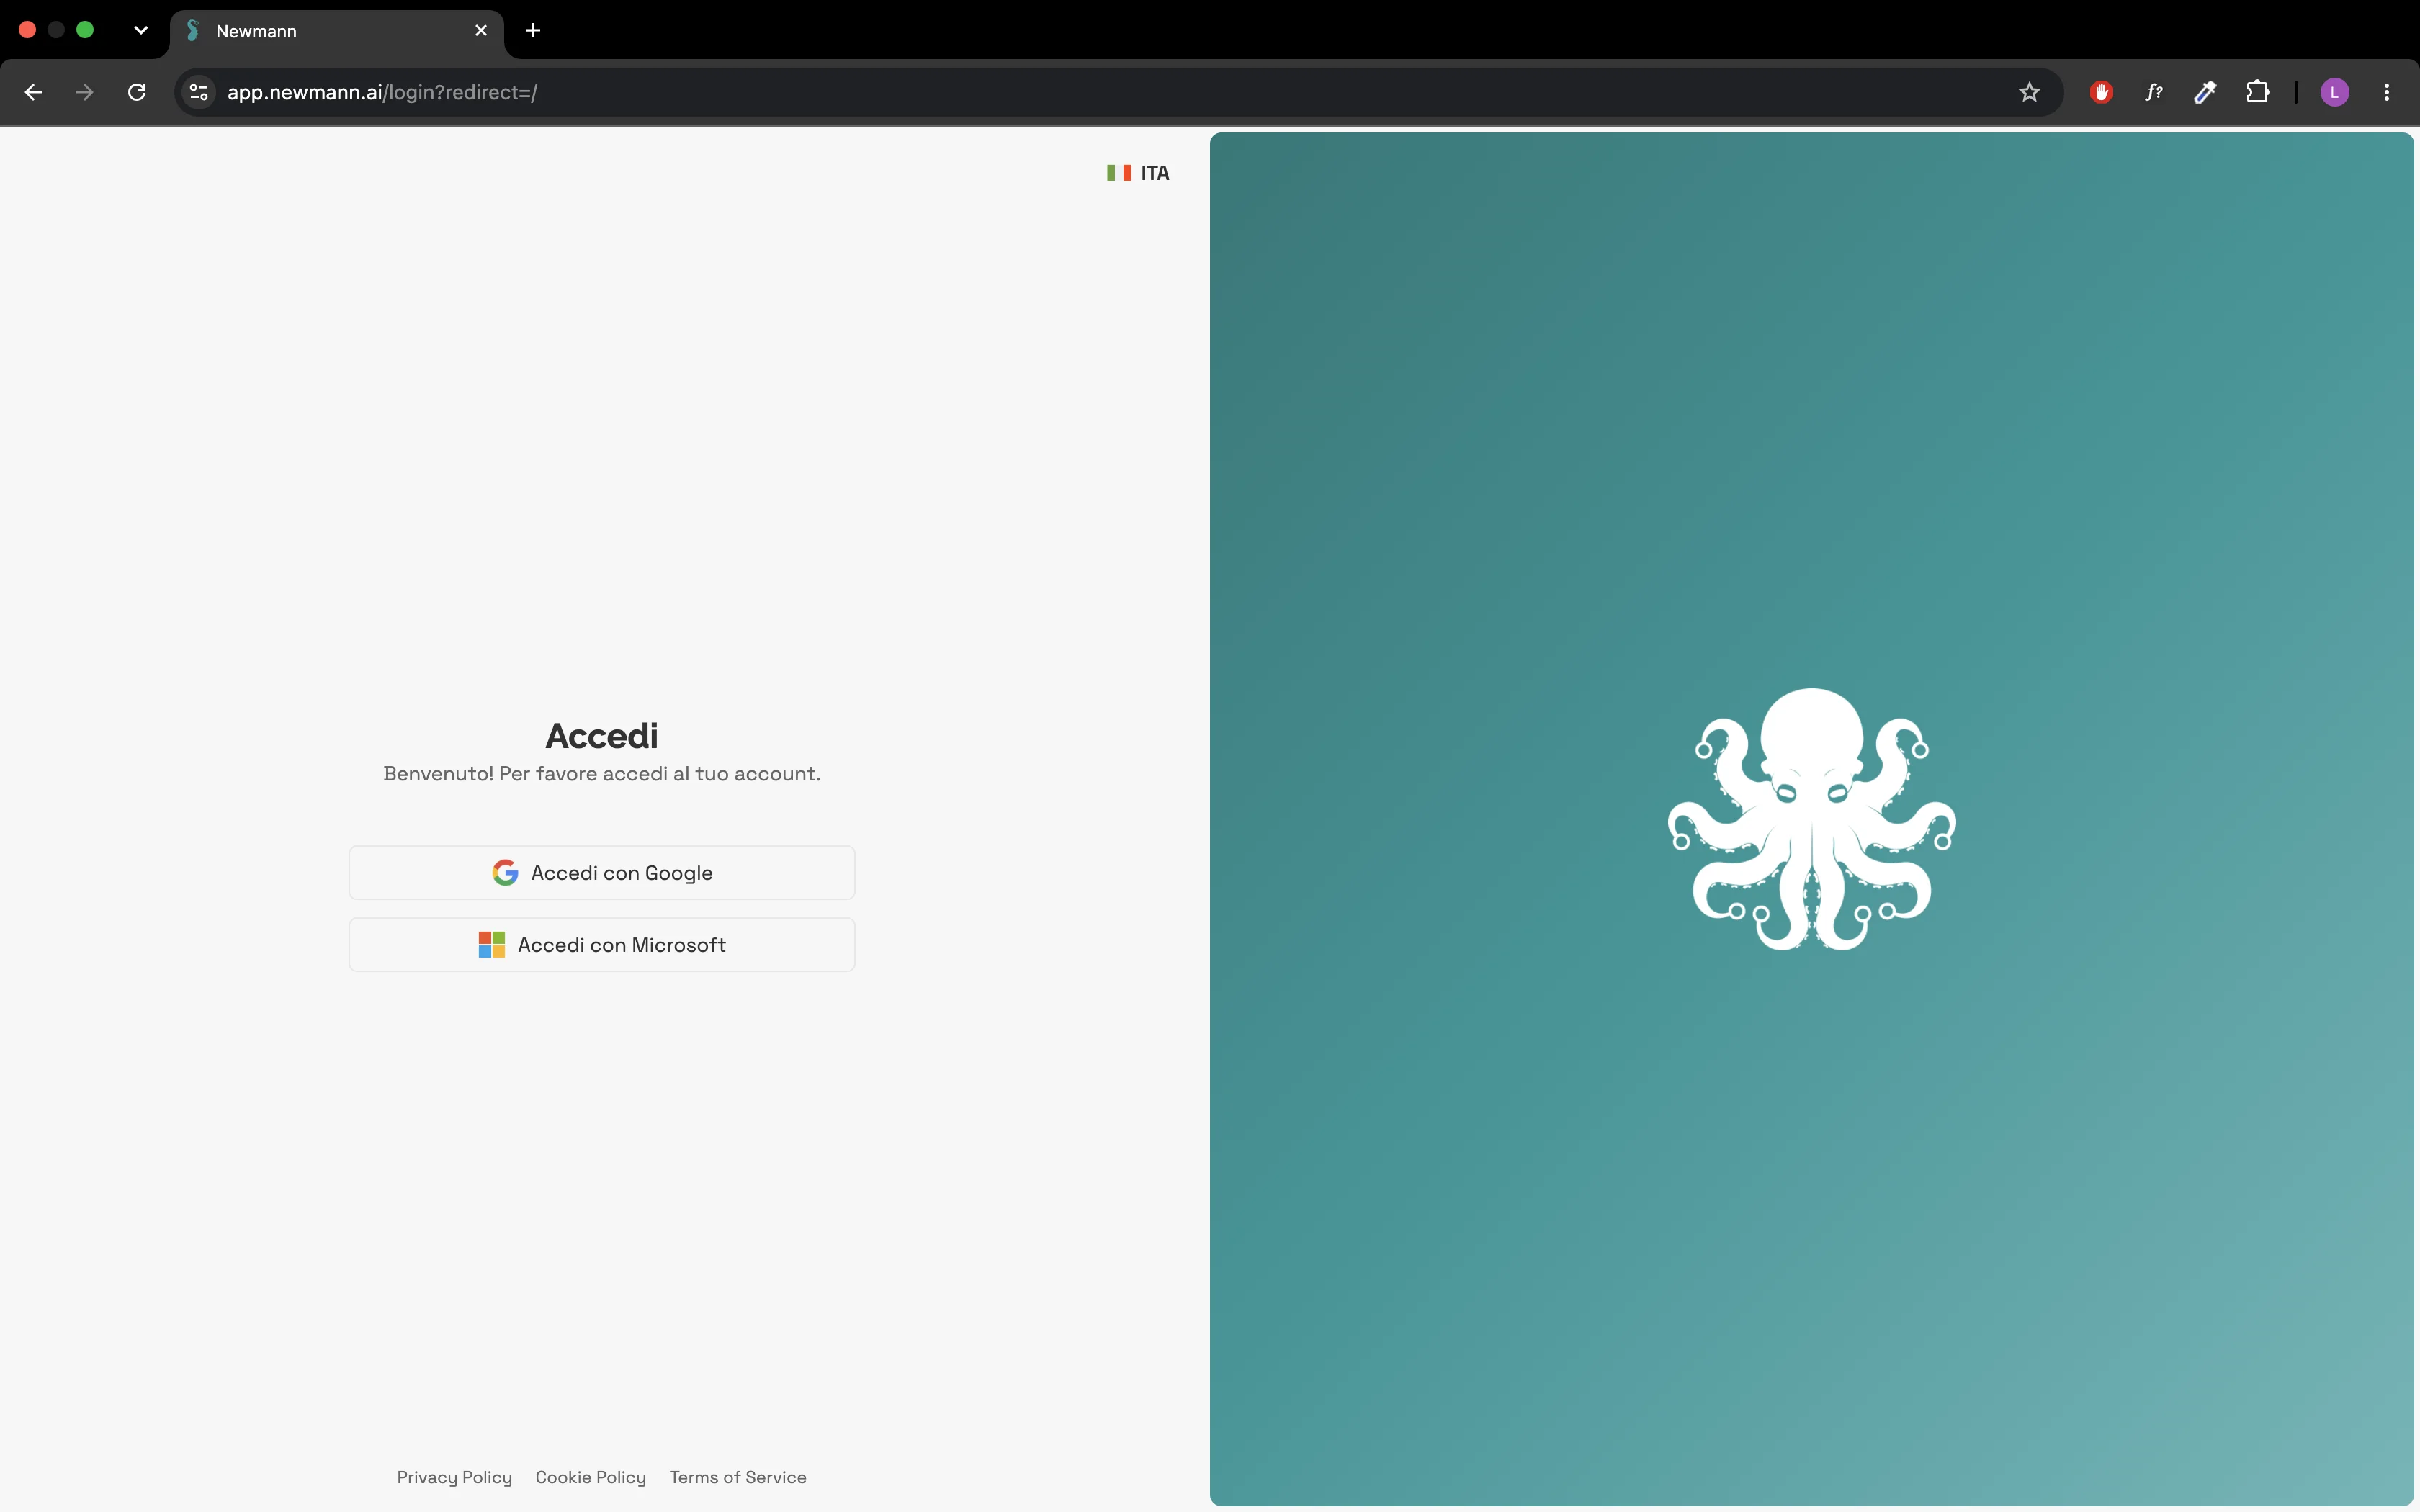Screen dimensions: 2420x1512
Task: Open a new tab with plus button
Action: (x=533, y=30)
